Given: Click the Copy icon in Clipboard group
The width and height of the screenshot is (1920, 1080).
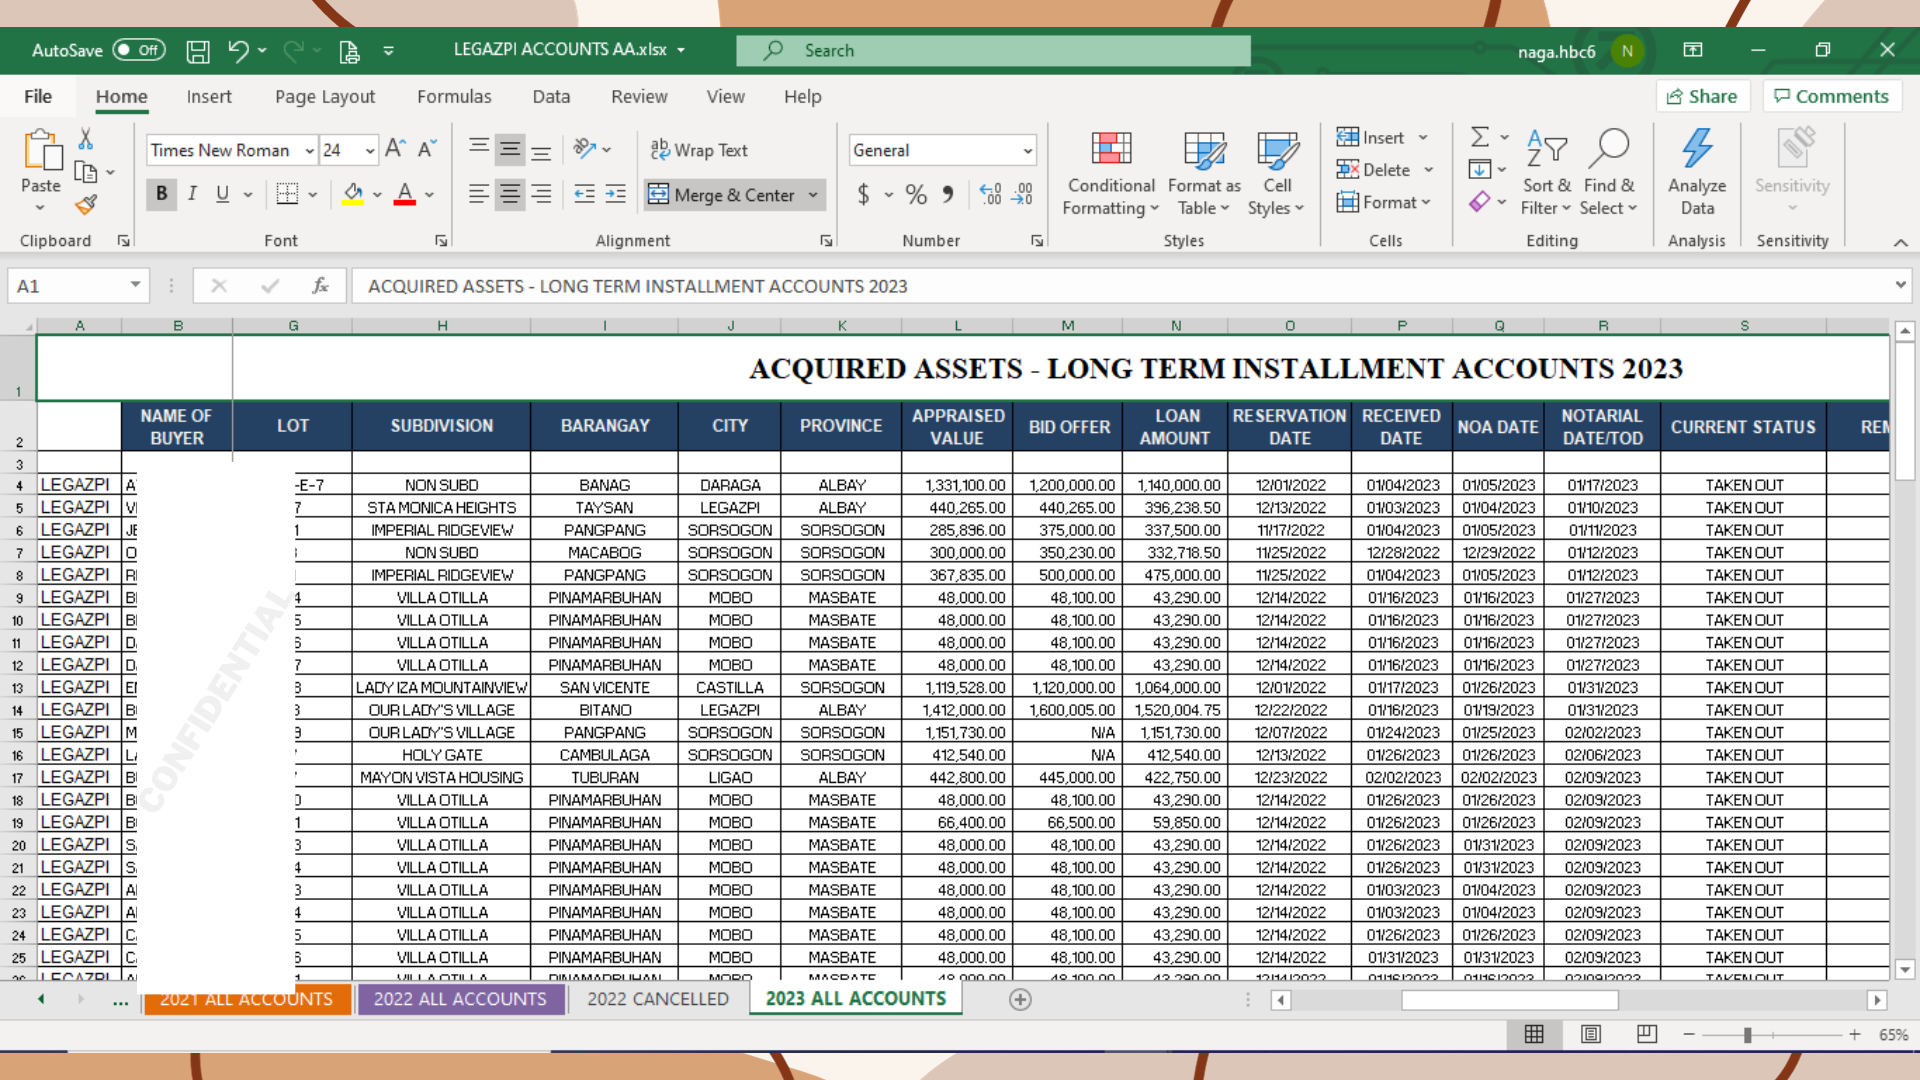Looking at the screenshot, I should [86, 172].
